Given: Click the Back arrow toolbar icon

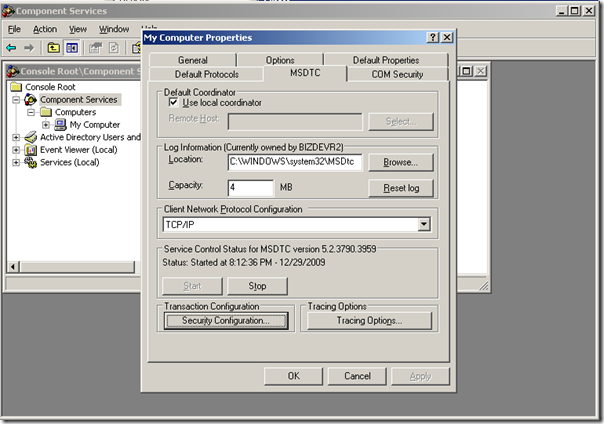Looking at the screenshot, I should click(11, 48).
